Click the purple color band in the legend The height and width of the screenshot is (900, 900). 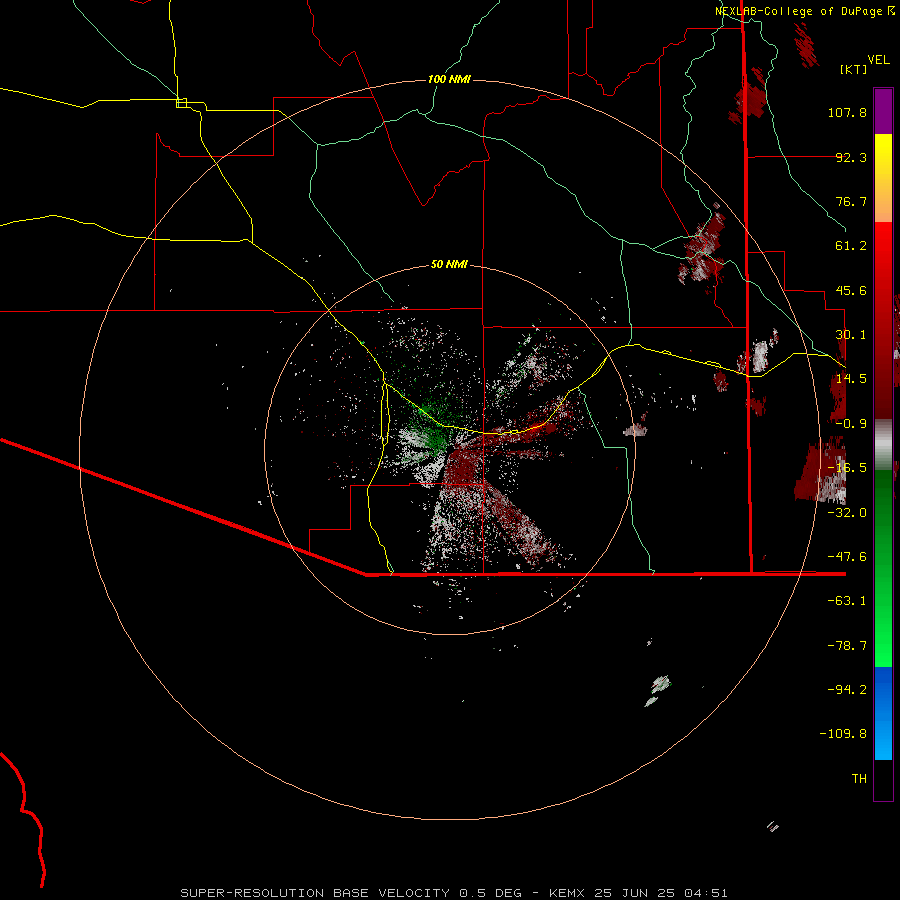[x=883, y=111]
